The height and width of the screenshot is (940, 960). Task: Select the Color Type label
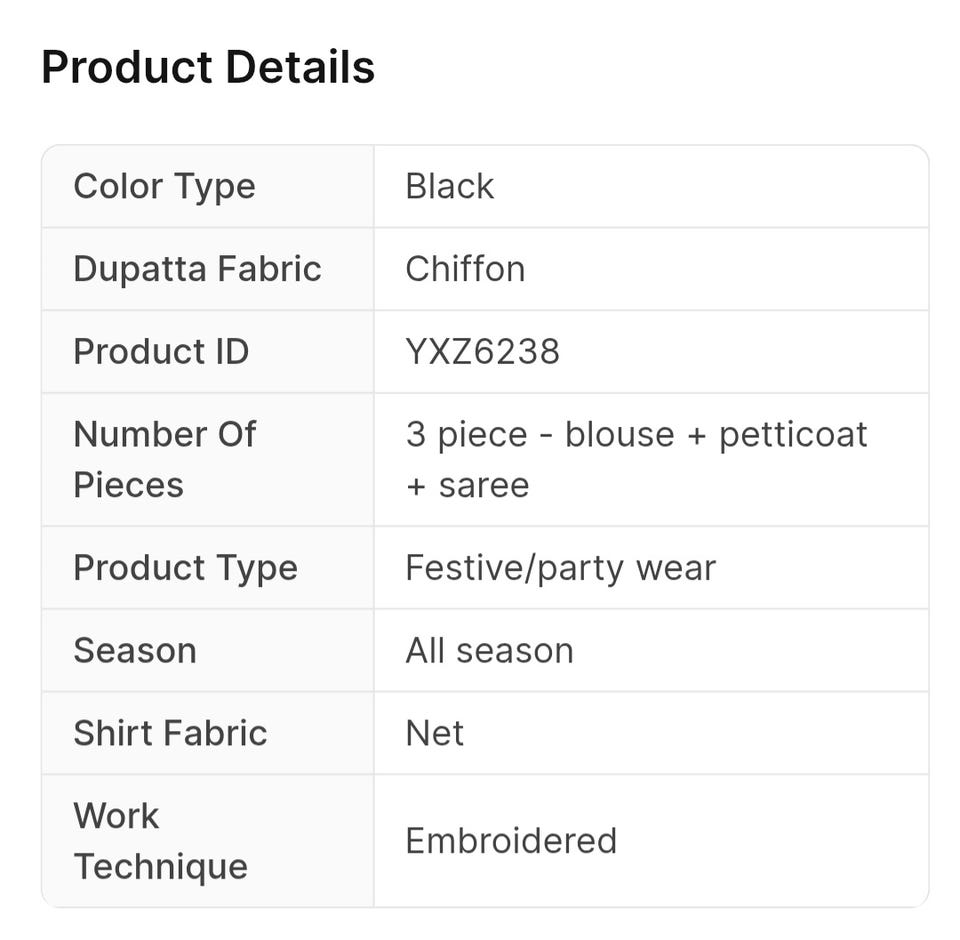[164, 187]
